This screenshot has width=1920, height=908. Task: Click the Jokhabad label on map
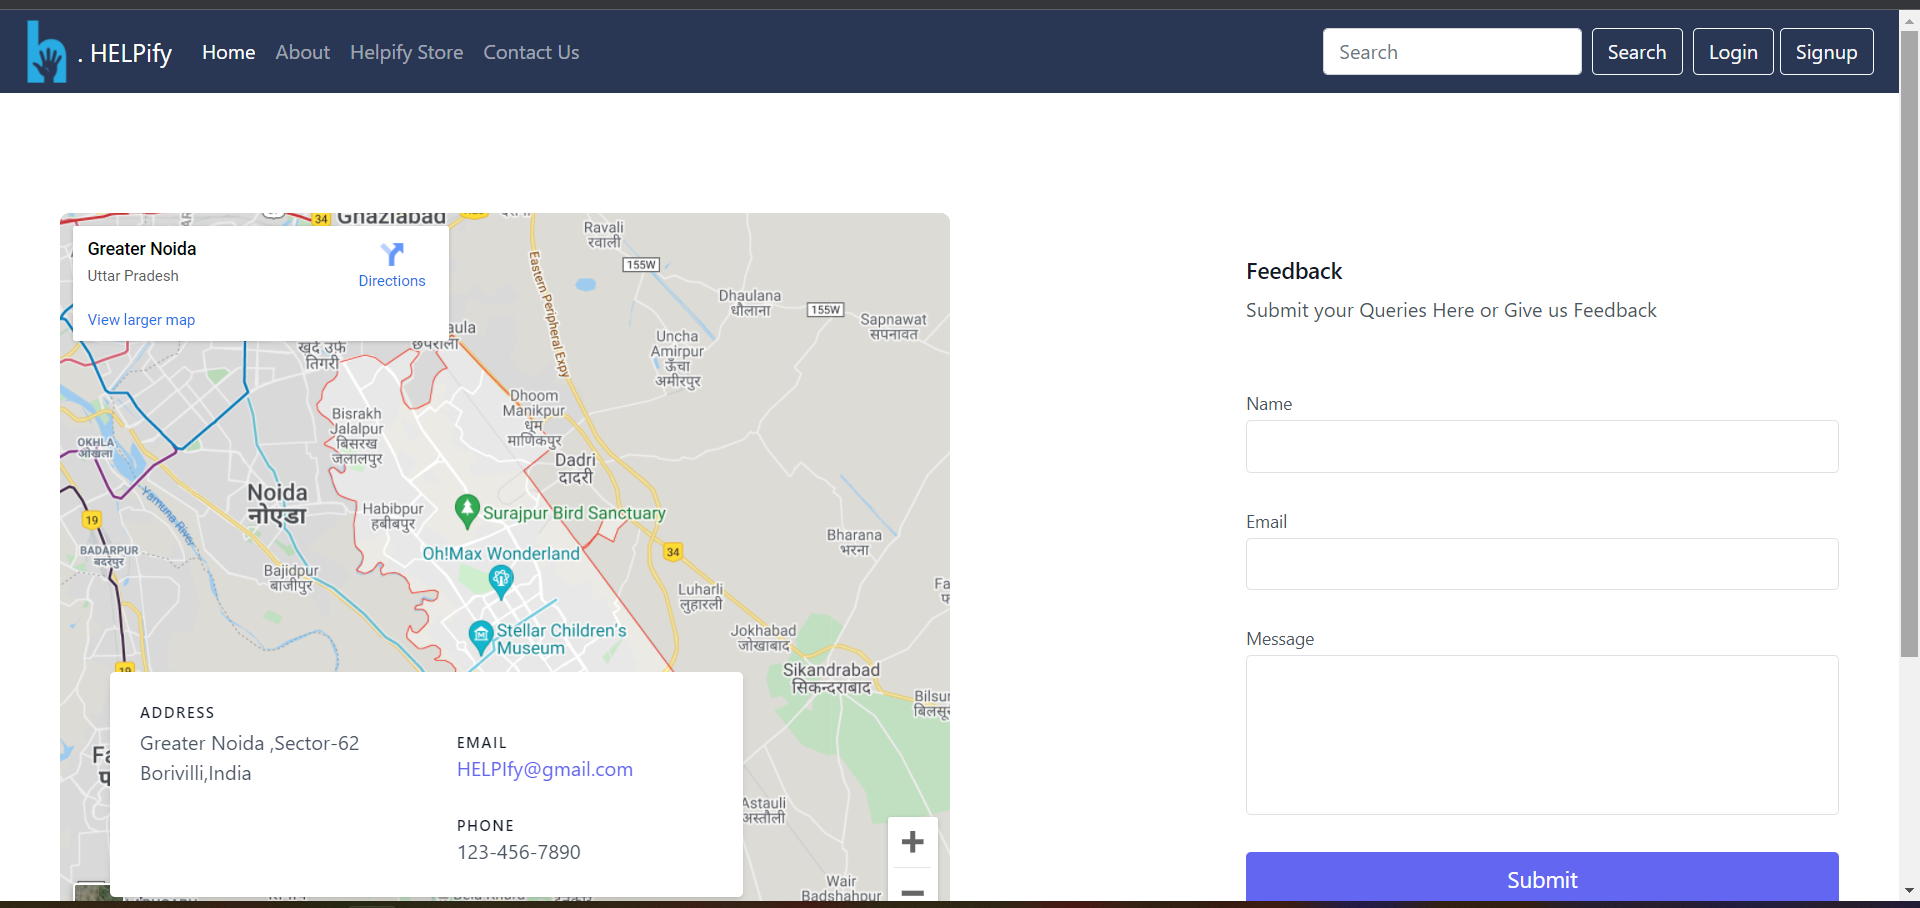[x=763, y=638]
